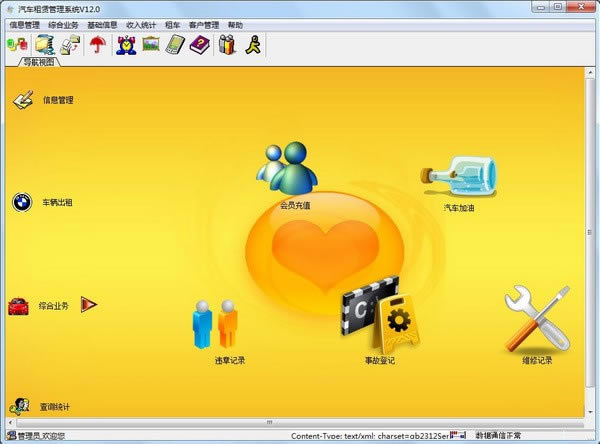Click the 管理员,欢迎您 status text
This screenshot has width=600, height=444.
point(41,436)
